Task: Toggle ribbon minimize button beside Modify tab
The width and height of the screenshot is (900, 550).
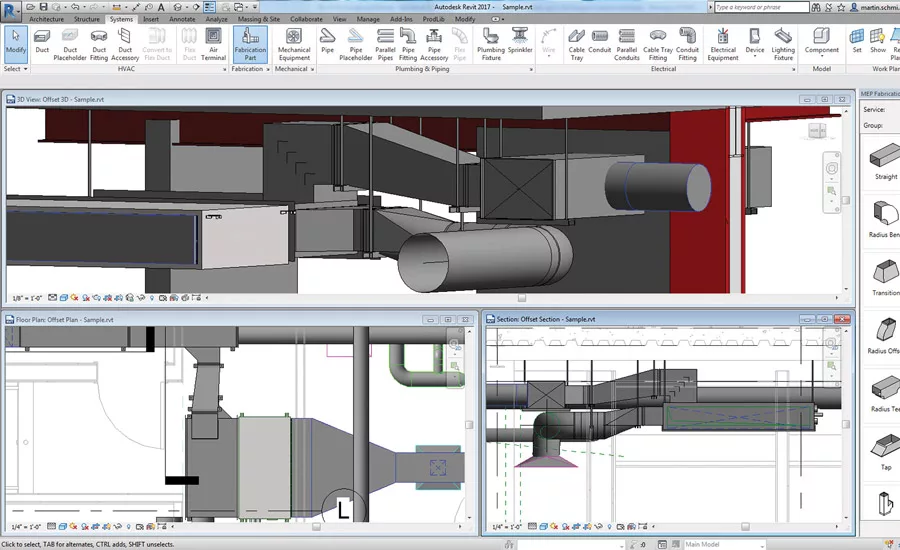Action: coord(496,19)
